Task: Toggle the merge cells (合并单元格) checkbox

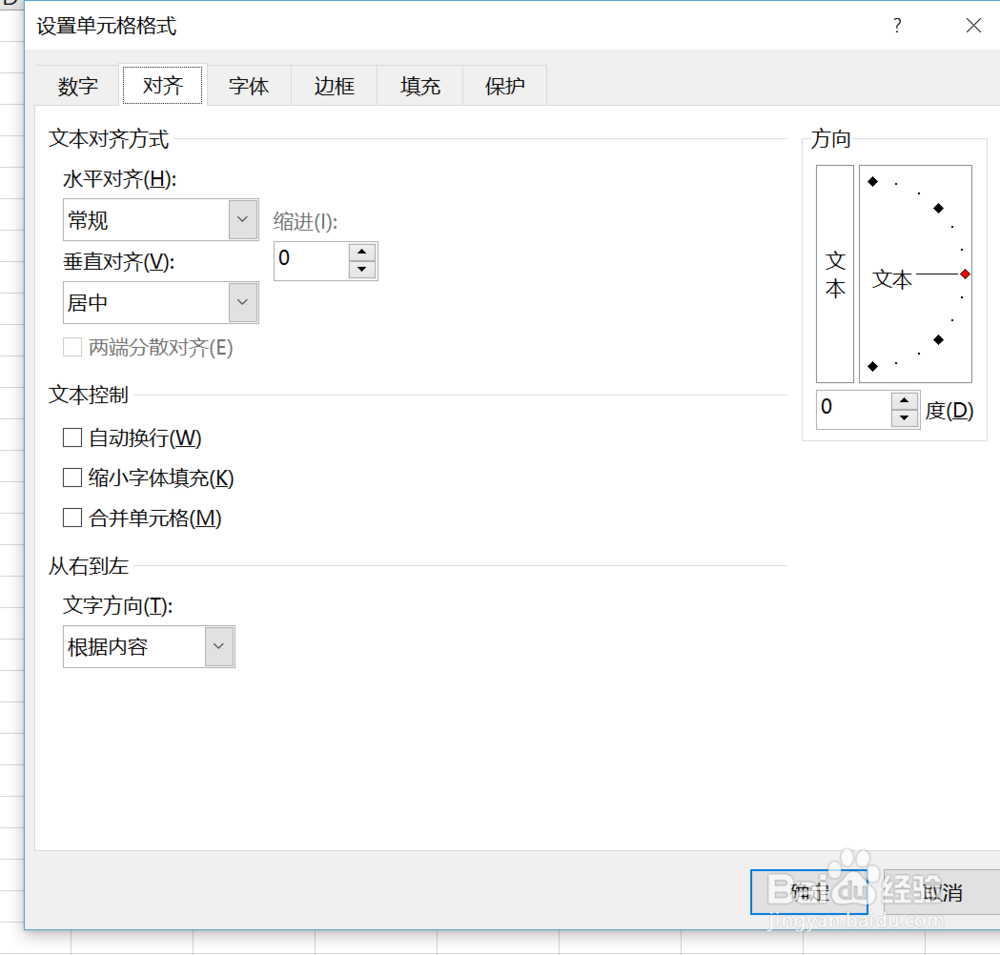Action: click(72, 518)
